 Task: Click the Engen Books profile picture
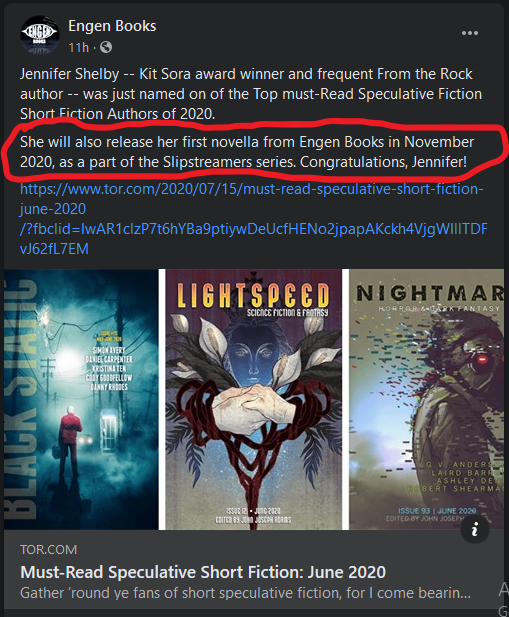coord(40,35)
